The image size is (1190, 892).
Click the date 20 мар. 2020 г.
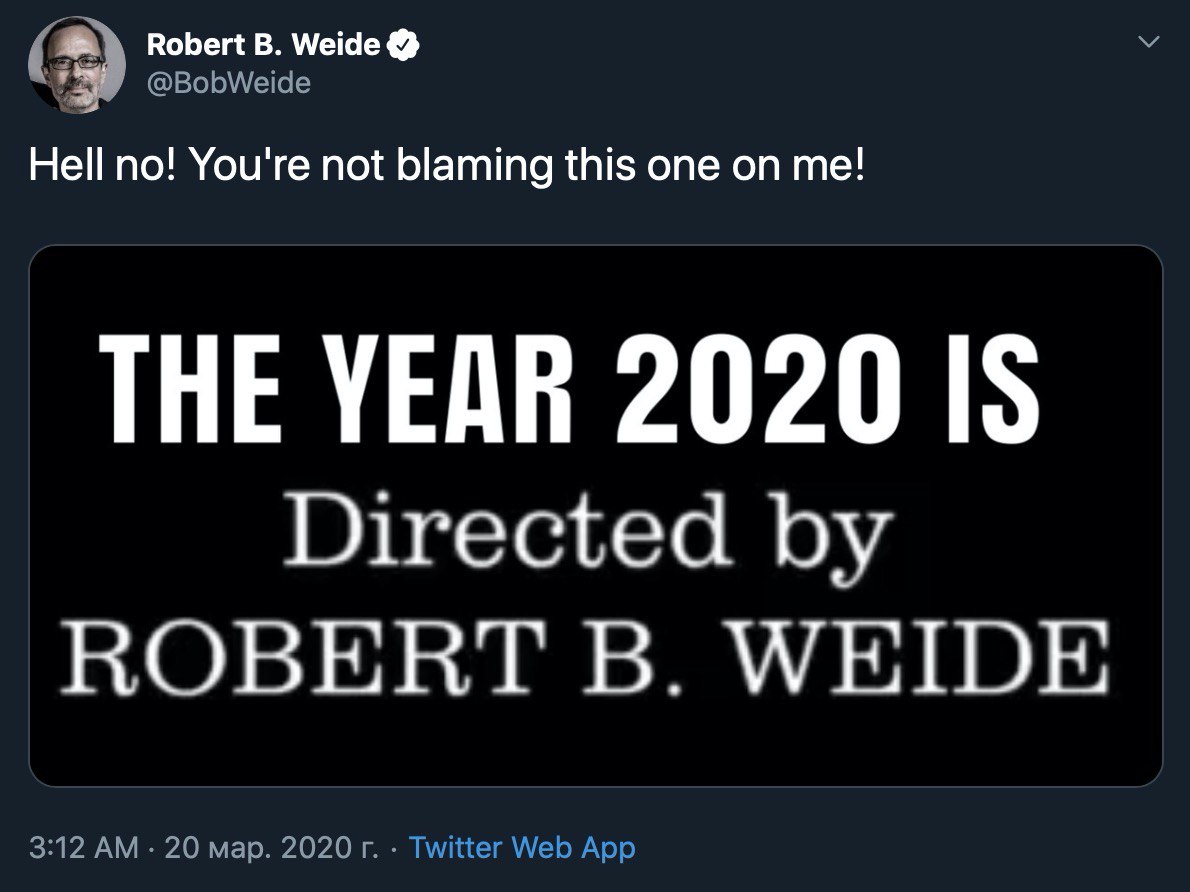(271, 847)
